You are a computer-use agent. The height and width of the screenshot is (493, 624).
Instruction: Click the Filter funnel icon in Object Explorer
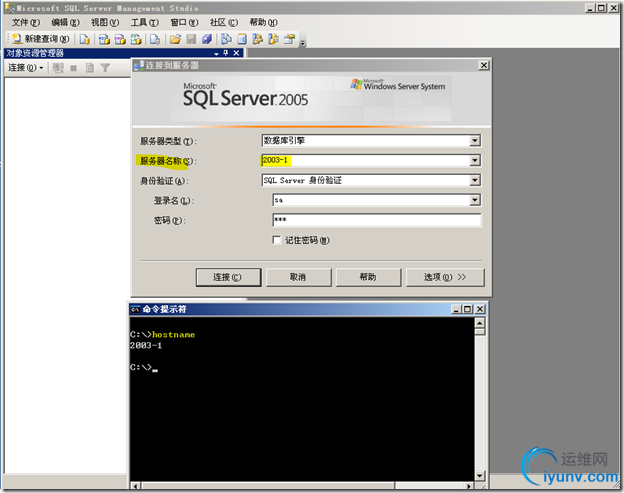105,68
